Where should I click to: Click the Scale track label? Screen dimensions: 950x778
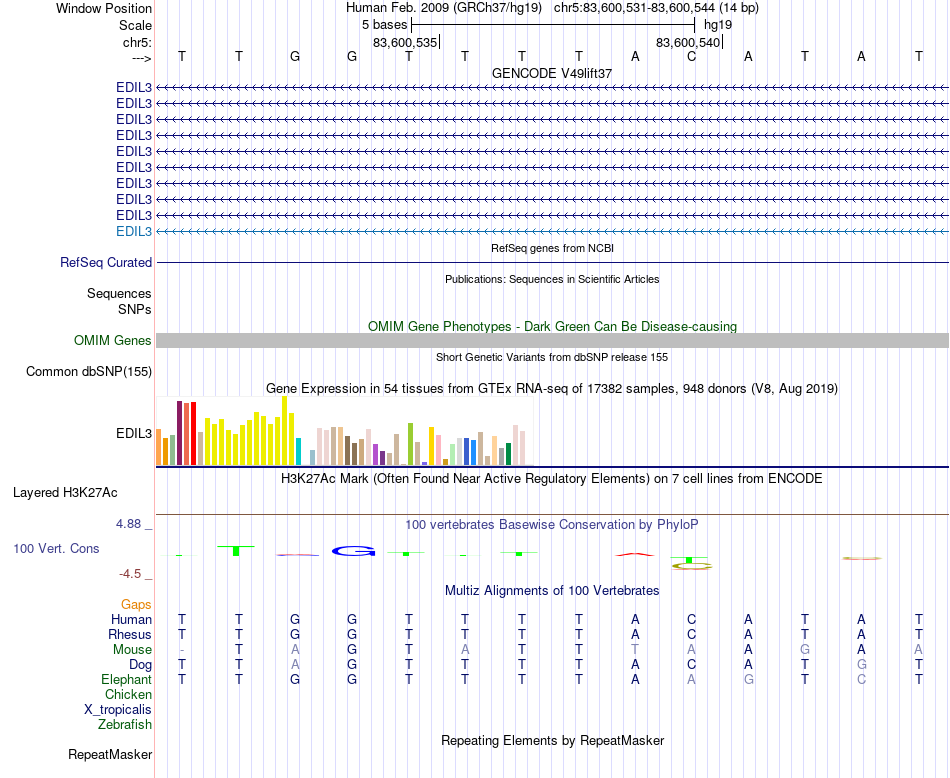click(135, 25)
